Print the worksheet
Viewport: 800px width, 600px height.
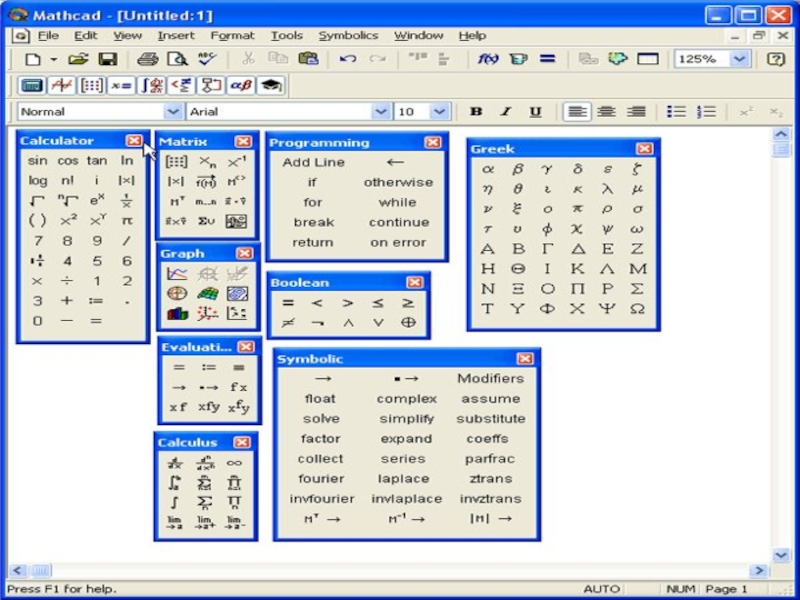(x=147, y=59)
